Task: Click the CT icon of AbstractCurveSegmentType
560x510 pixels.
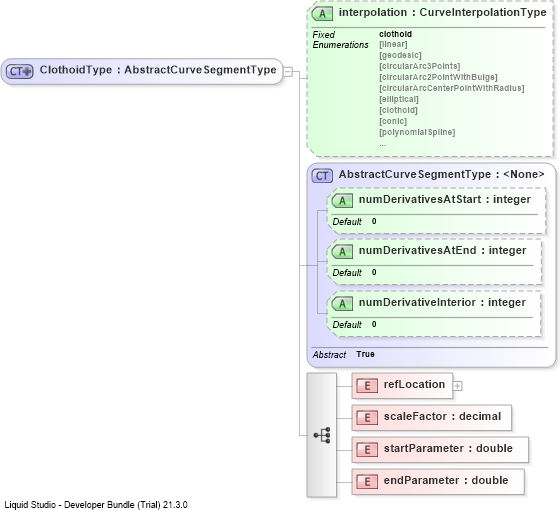Action: tap(322, 176)
